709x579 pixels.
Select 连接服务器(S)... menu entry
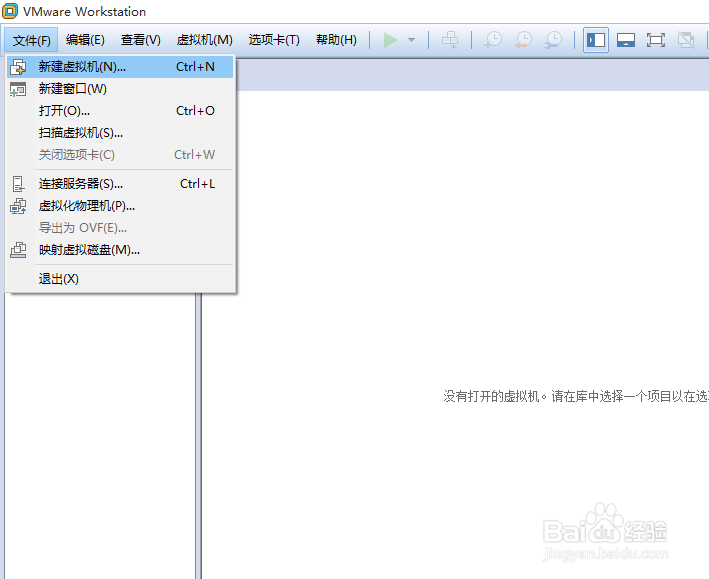pos(120,184)
